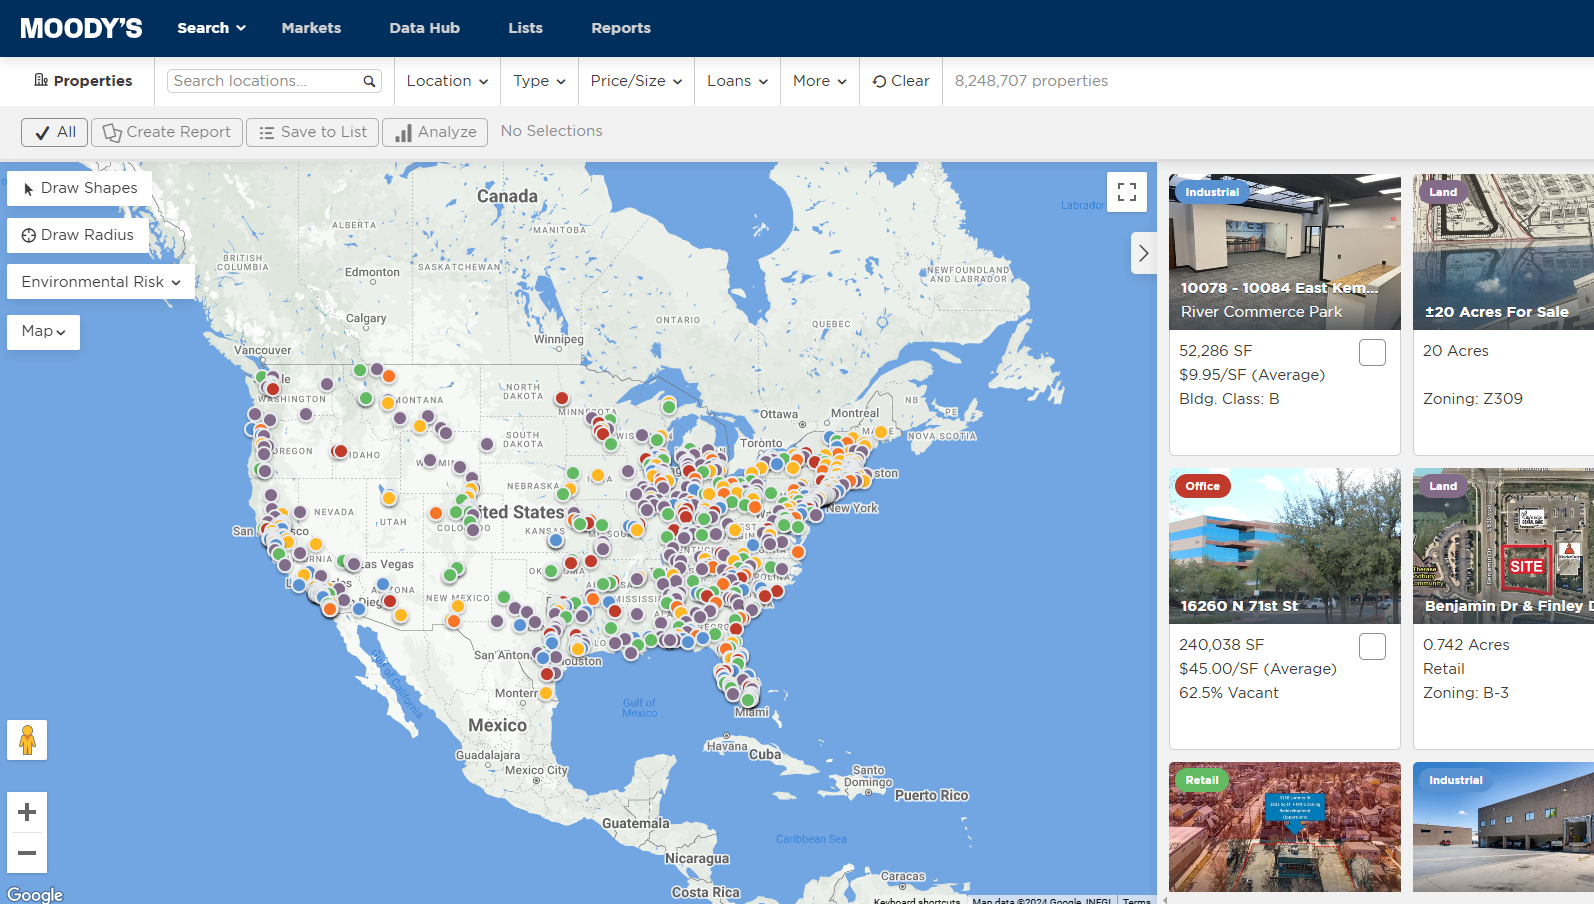Click the Zoning: Z309 text
The image size is (1594, 904).
[1473, 399]
